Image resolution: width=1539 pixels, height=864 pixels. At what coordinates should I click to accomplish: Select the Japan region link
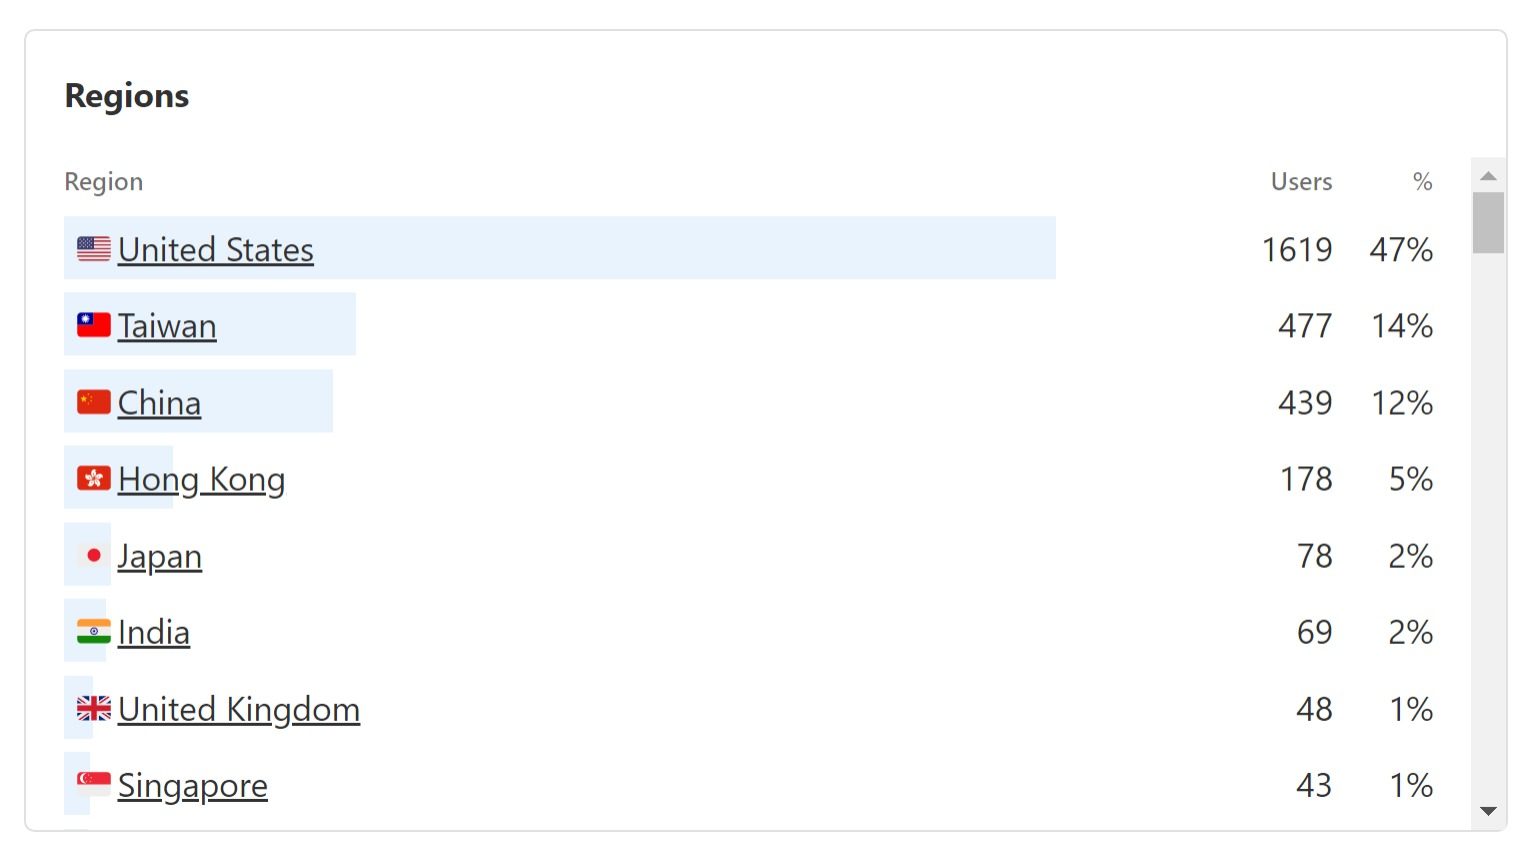coord(160,557)
